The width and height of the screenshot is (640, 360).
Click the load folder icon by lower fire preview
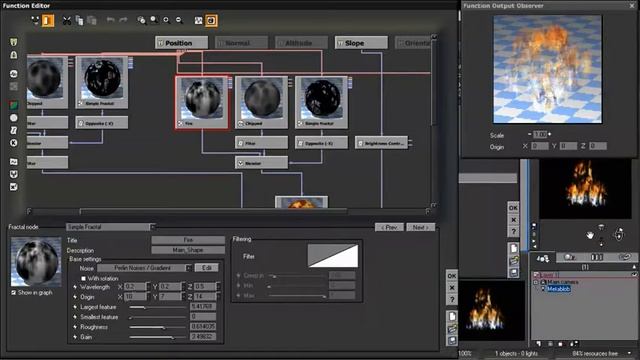click(x=452, y=329)
